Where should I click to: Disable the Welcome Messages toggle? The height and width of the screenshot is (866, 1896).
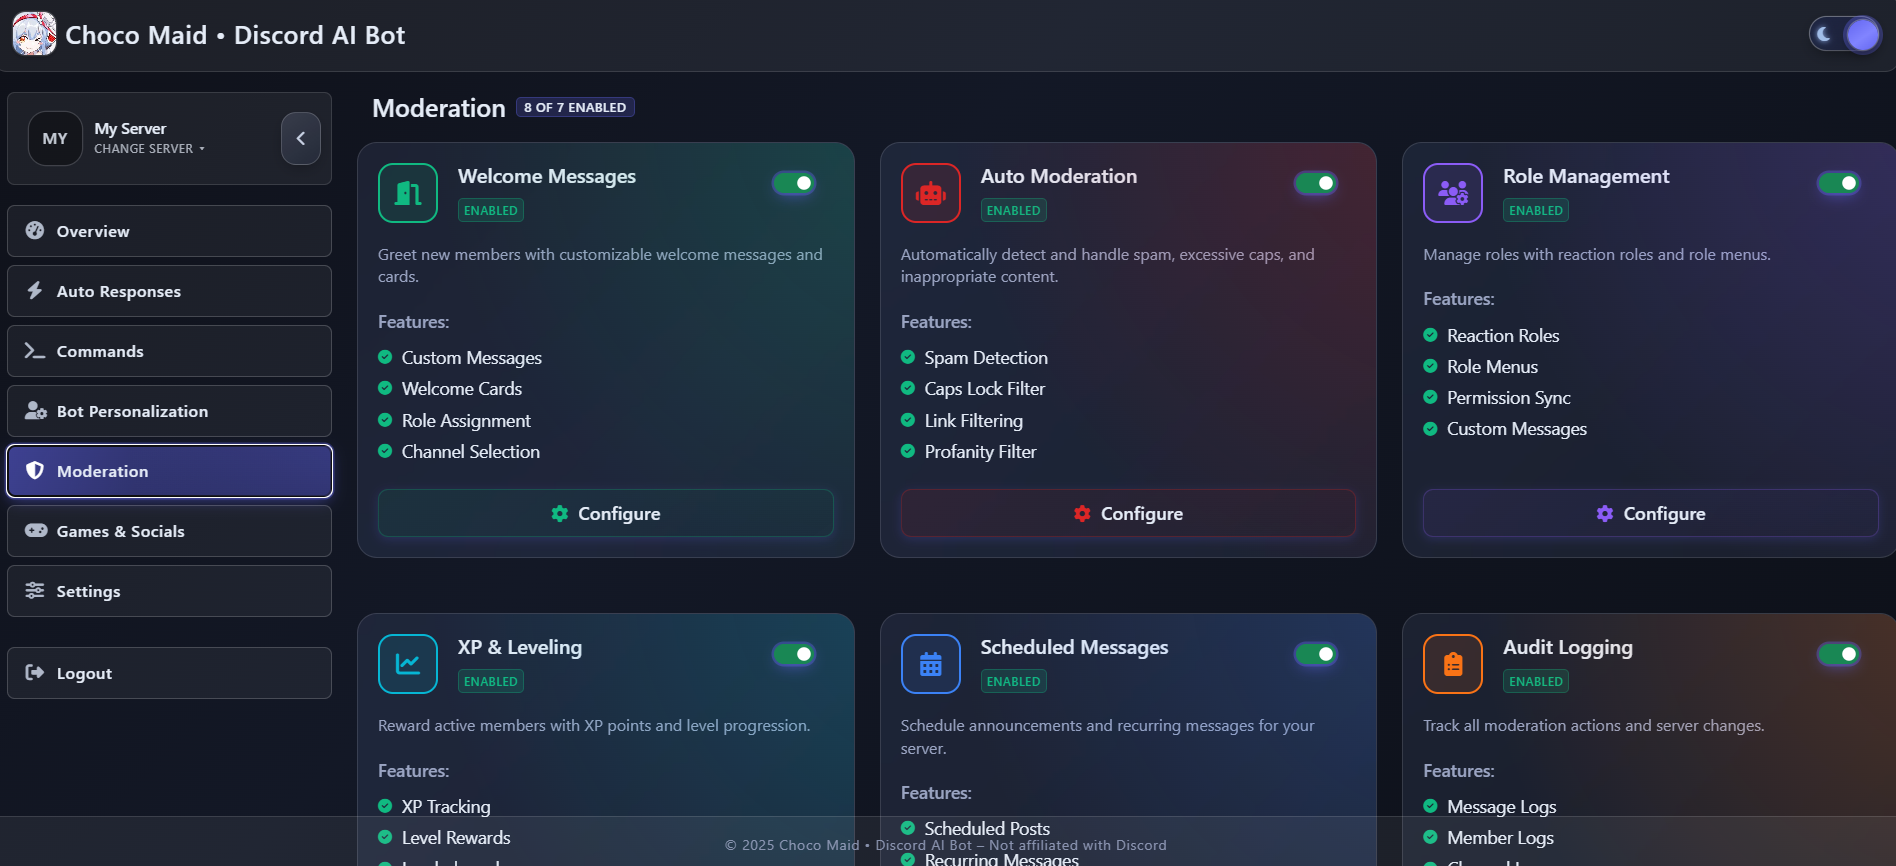point(794,183)
